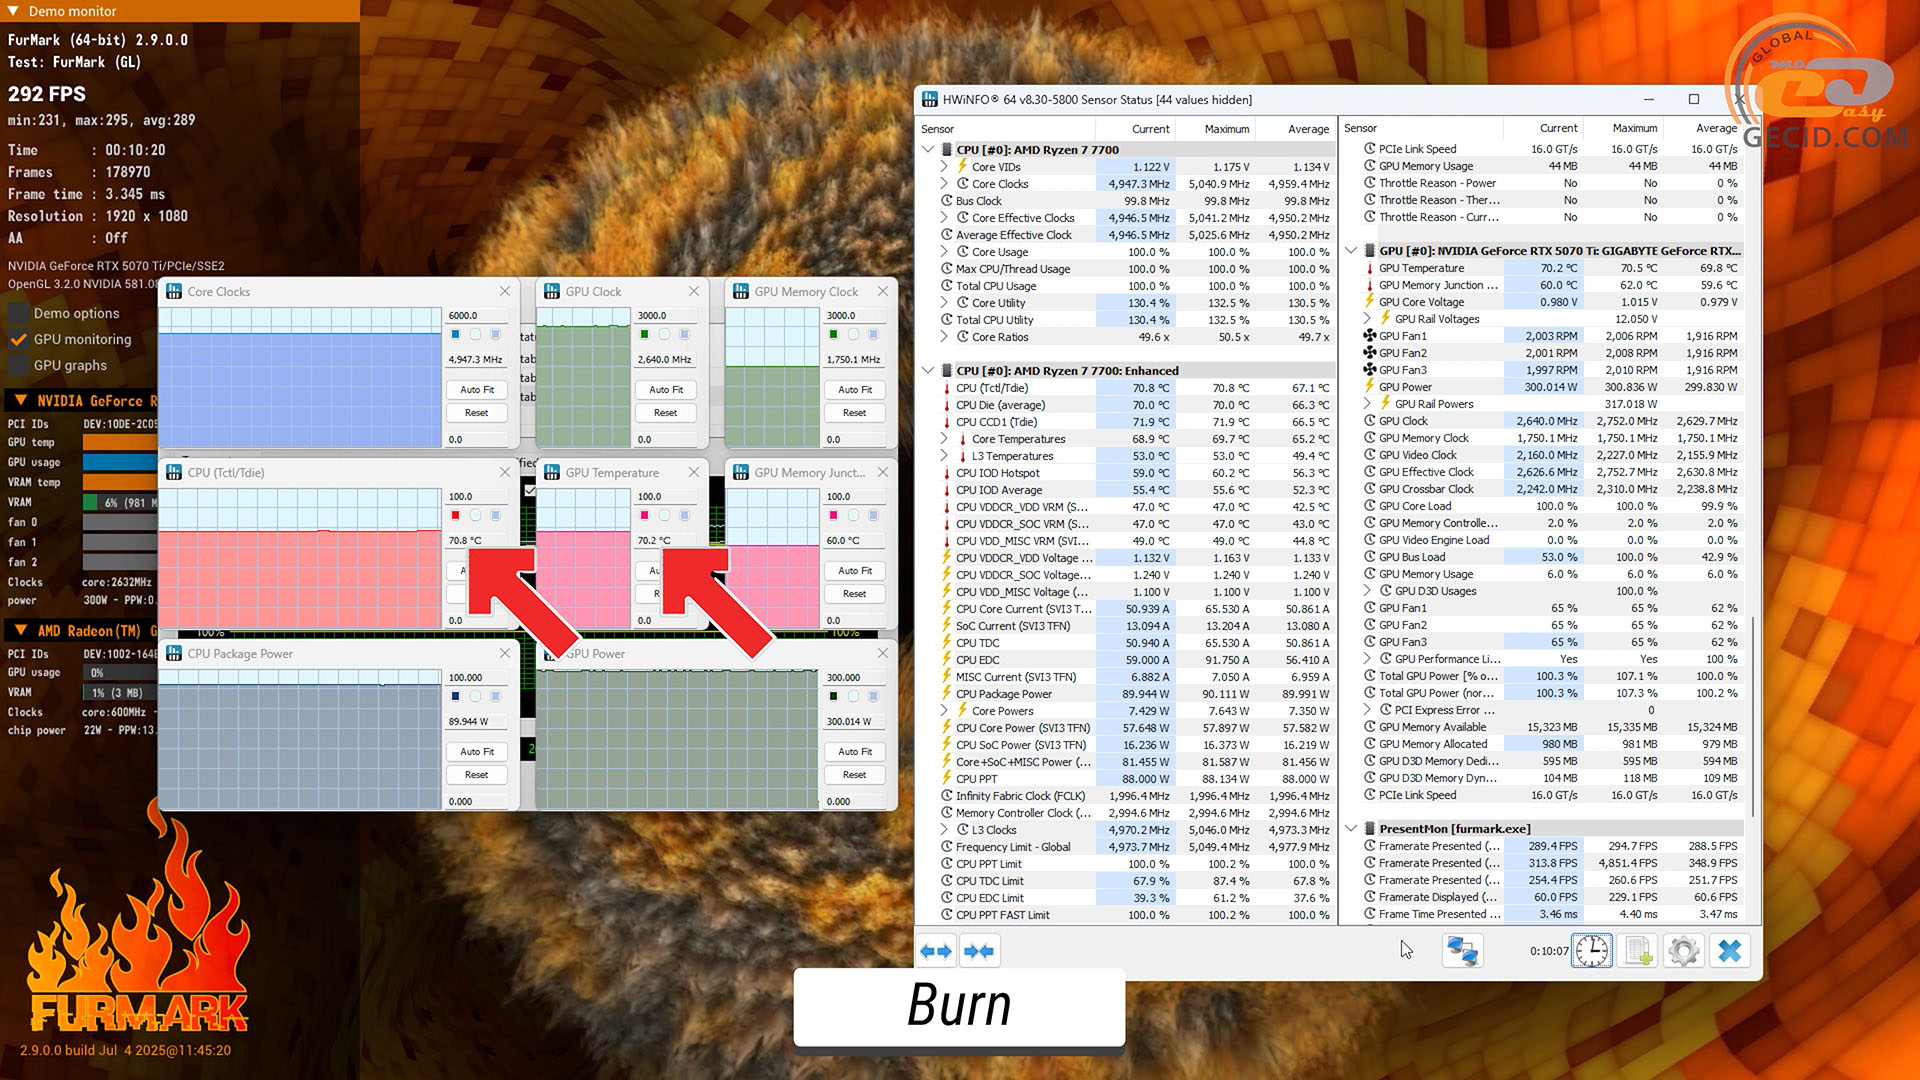Expand the Core Temperatures row
The width and height of the screenshot is (1920, 1080).
coord(944,439)
